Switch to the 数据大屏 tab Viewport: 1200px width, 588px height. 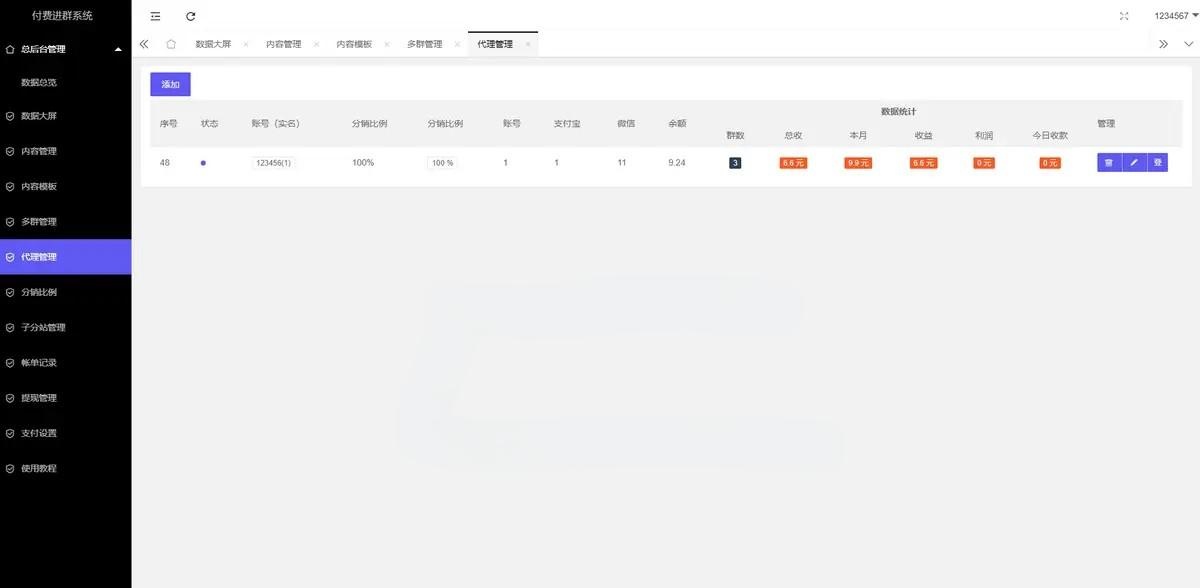pyautogui.click(x=216, y=43)
